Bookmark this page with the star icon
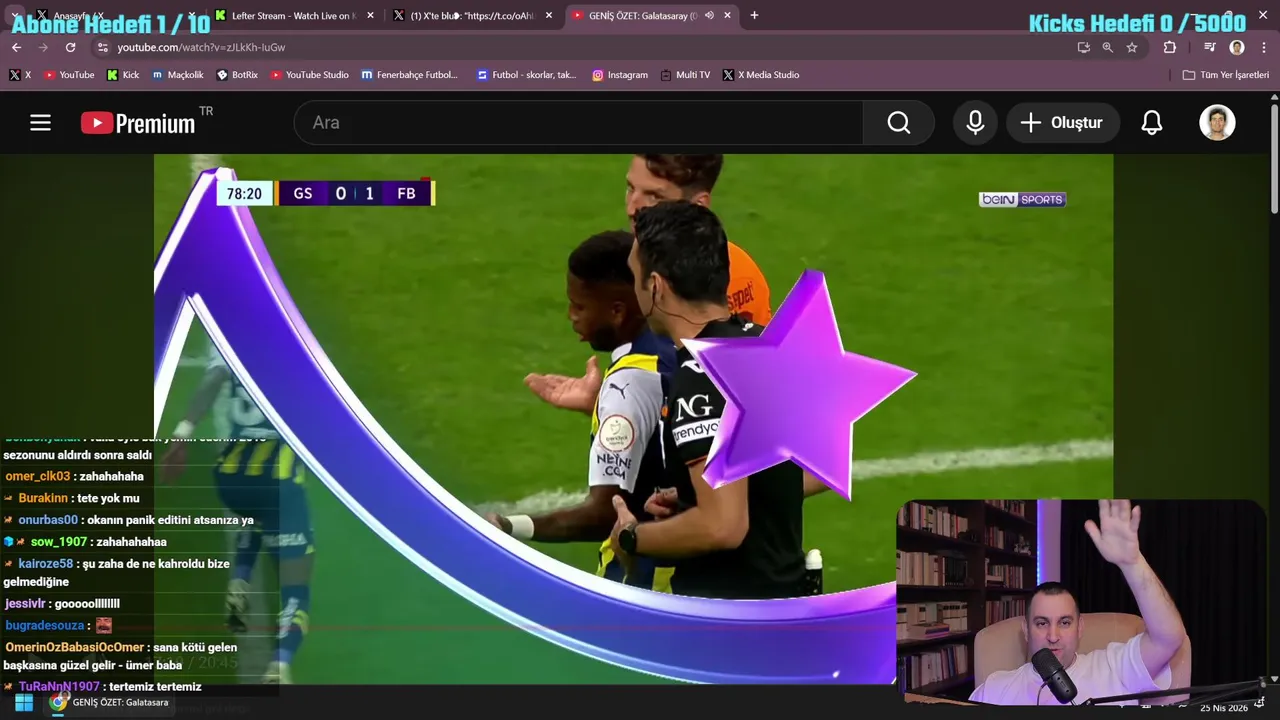This screenshot has width=1280, height=720. pyautogui.click(x=1132, y=47)
